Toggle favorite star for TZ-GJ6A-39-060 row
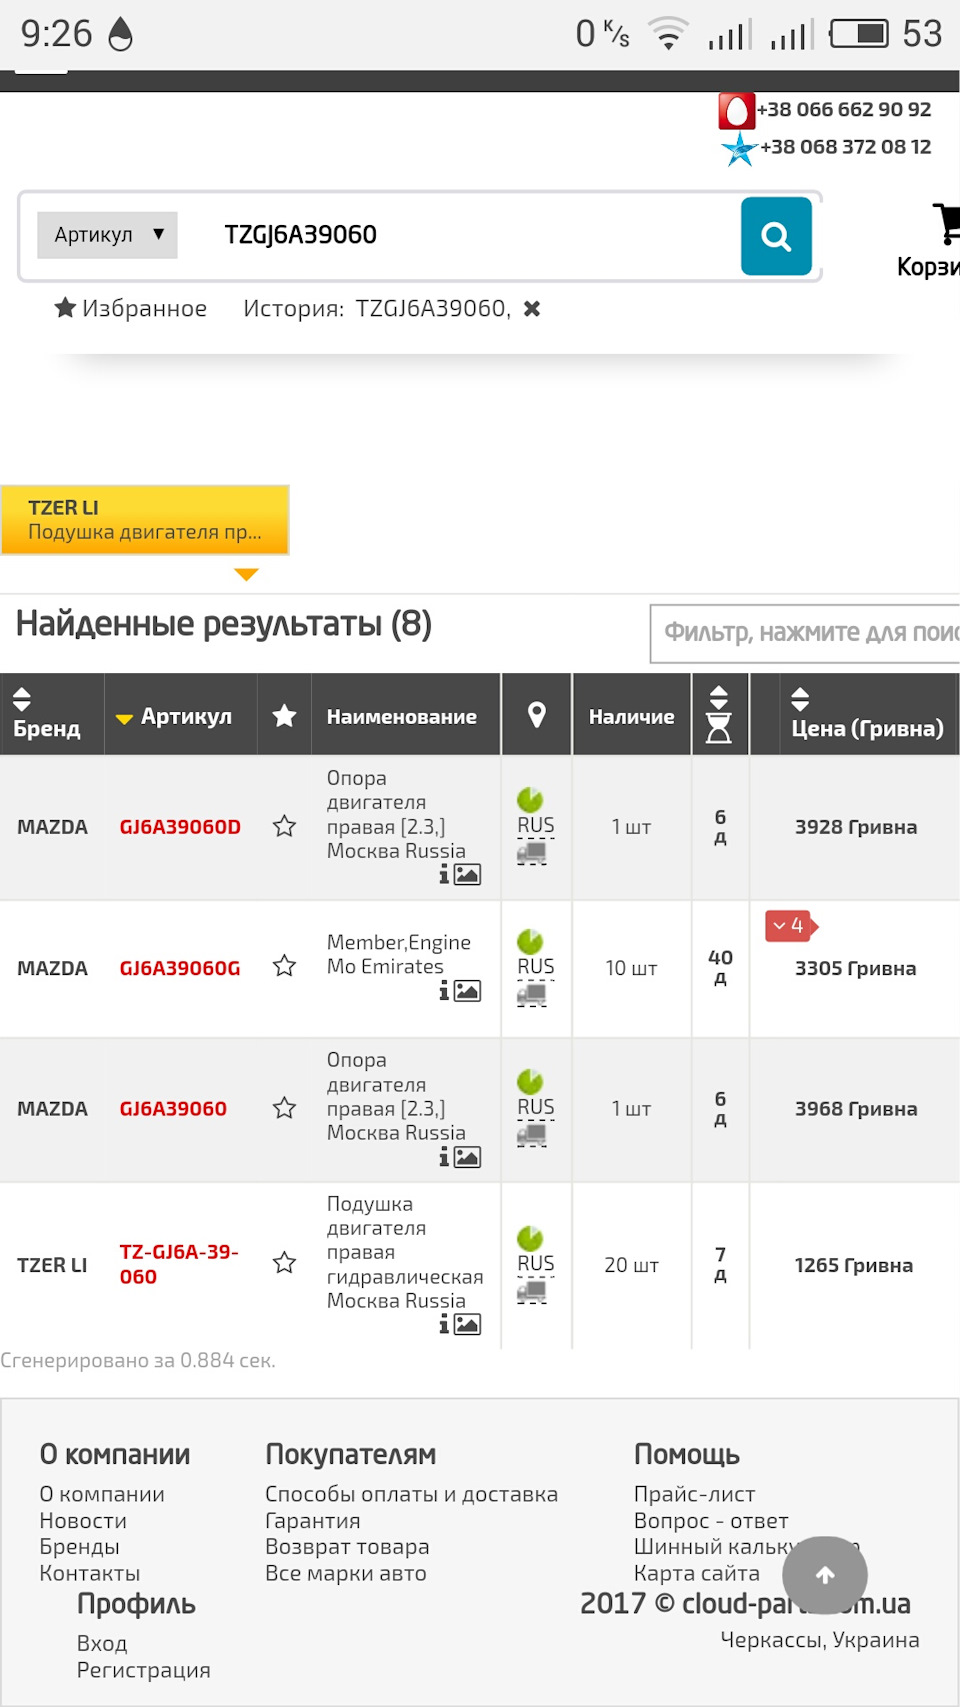960x1707 pixels. tap(285, 1263)
